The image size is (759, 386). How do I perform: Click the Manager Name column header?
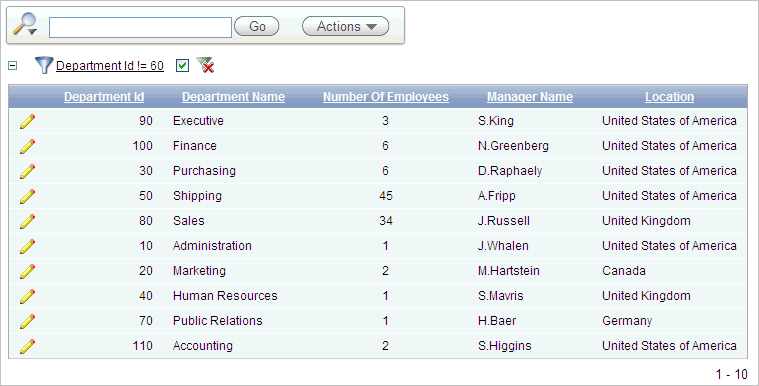click(x=530, y=97)
